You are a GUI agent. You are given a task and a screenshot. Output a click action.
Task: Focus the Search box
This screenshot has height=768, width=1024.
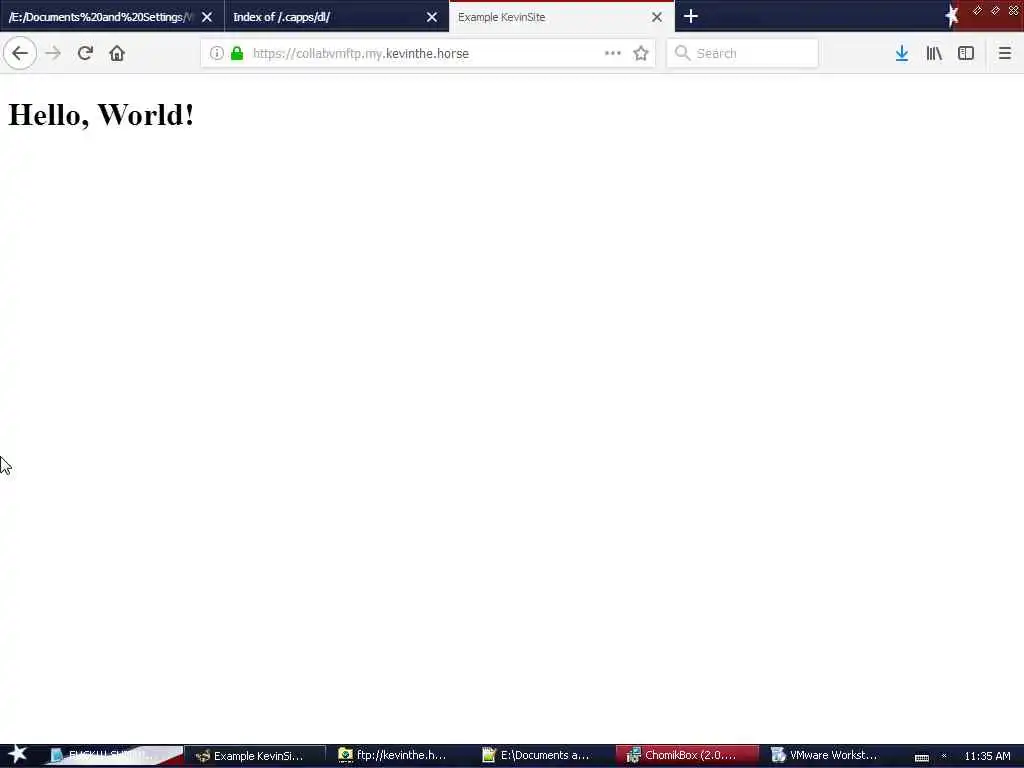click(743, 54)
